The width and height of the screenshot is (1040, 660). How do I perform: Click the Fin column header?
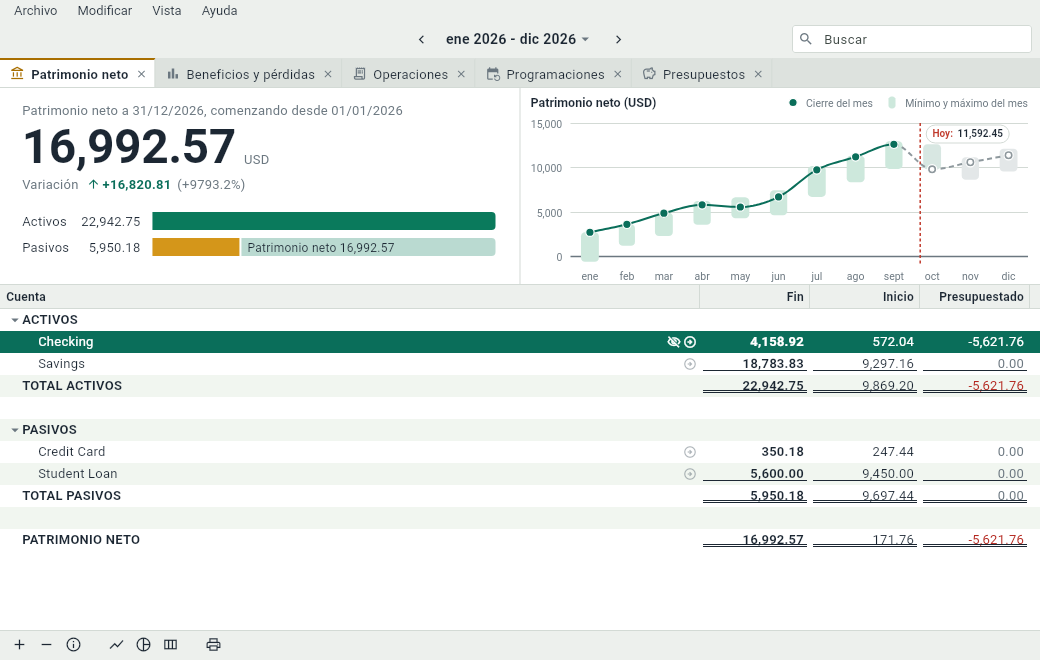[755, 297]
